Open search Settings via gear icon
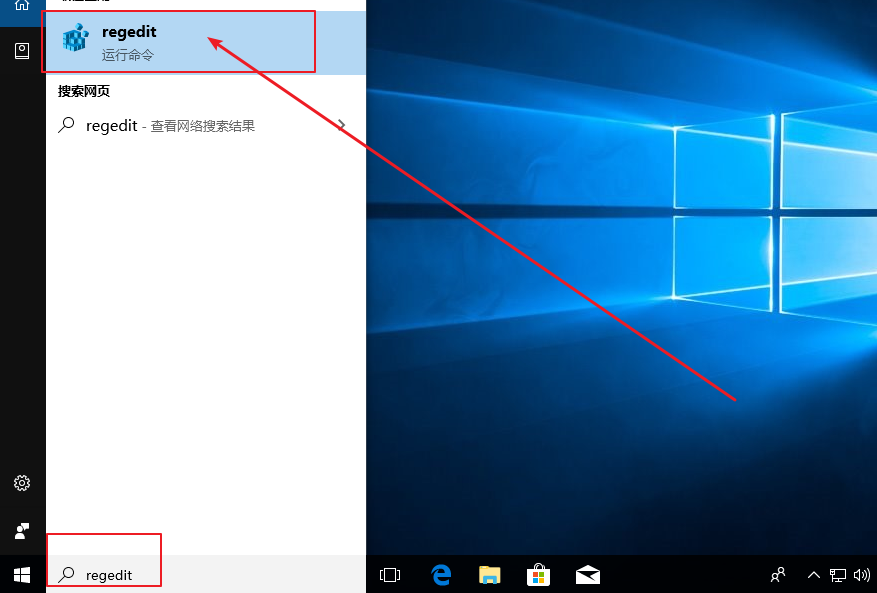Viewport: 877px width, 593px height. pyautogui.click(x=21, y=482)
